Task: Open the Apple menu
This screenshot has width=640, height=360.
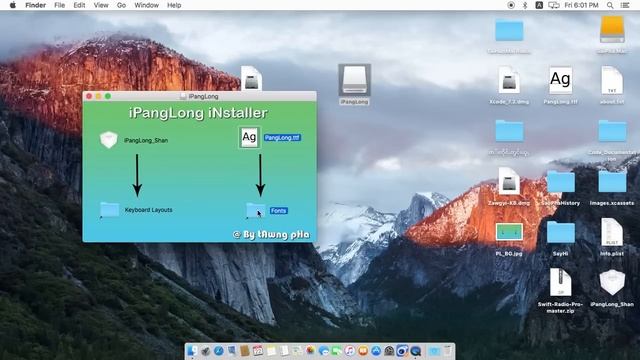Action: coord(13,5)
